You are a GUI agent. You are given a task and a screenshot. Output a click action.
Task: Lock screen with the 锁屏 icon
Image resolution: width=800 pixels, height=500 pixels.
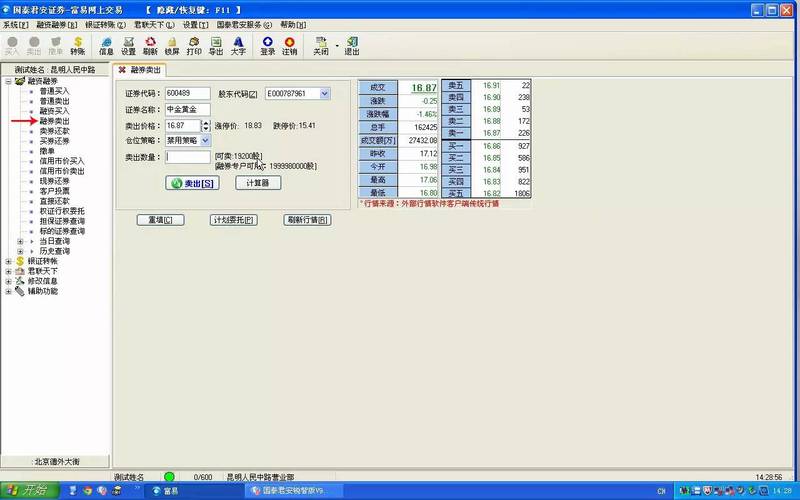tap(172, 46)
